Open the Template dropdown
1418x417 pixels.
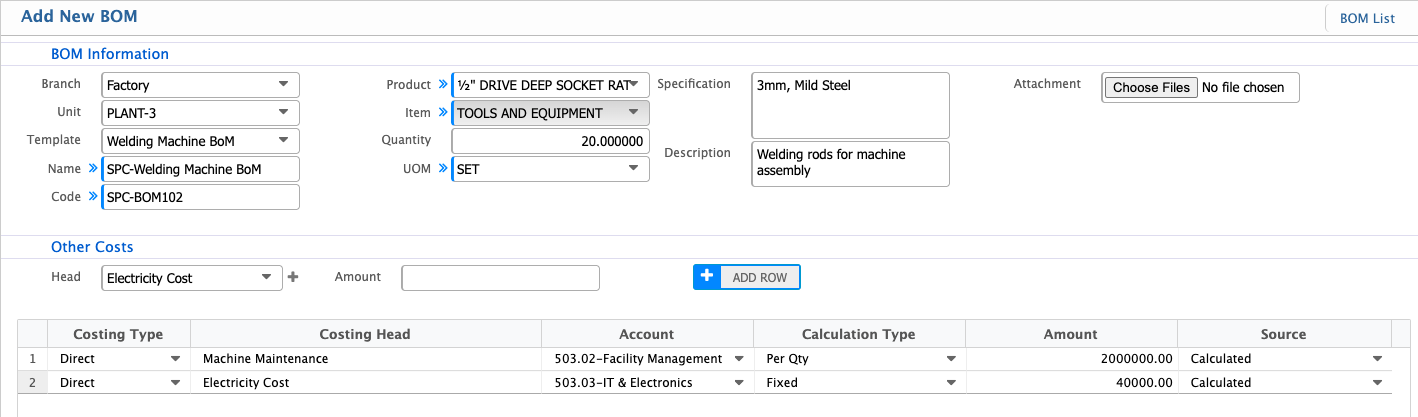tap(200, 141)
